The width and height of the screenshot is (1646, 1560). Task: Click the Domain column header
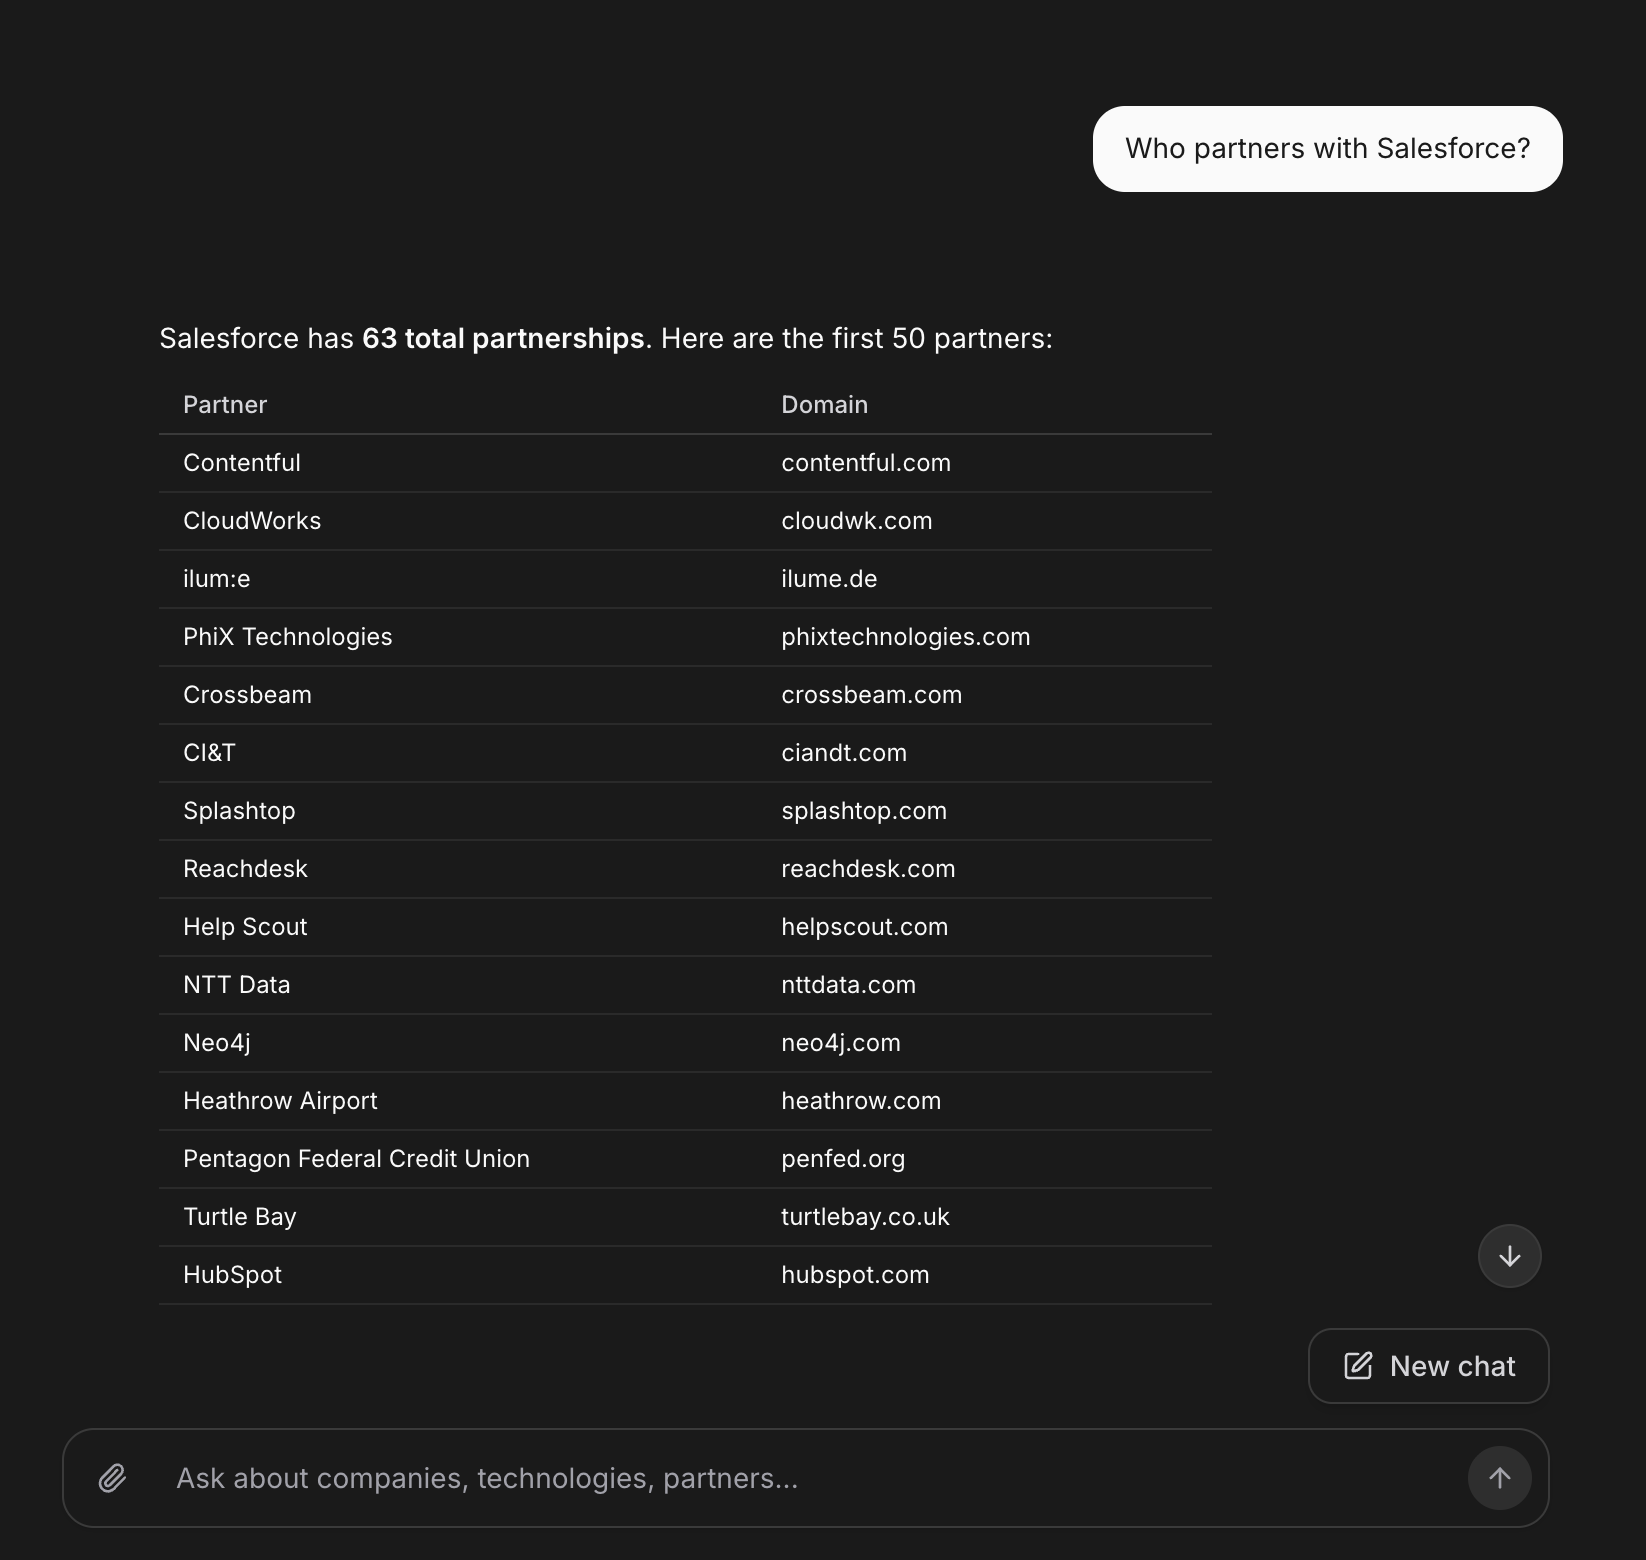point(824,405)
